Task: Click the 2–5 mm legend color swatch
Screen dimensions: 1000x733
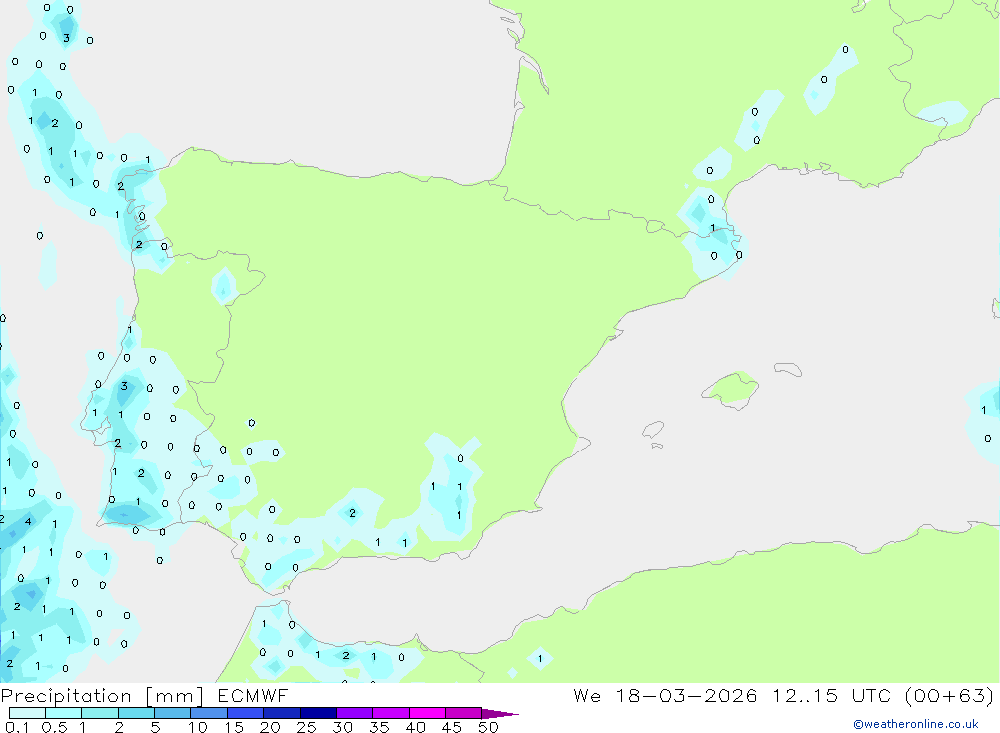Action: [136, 713]
